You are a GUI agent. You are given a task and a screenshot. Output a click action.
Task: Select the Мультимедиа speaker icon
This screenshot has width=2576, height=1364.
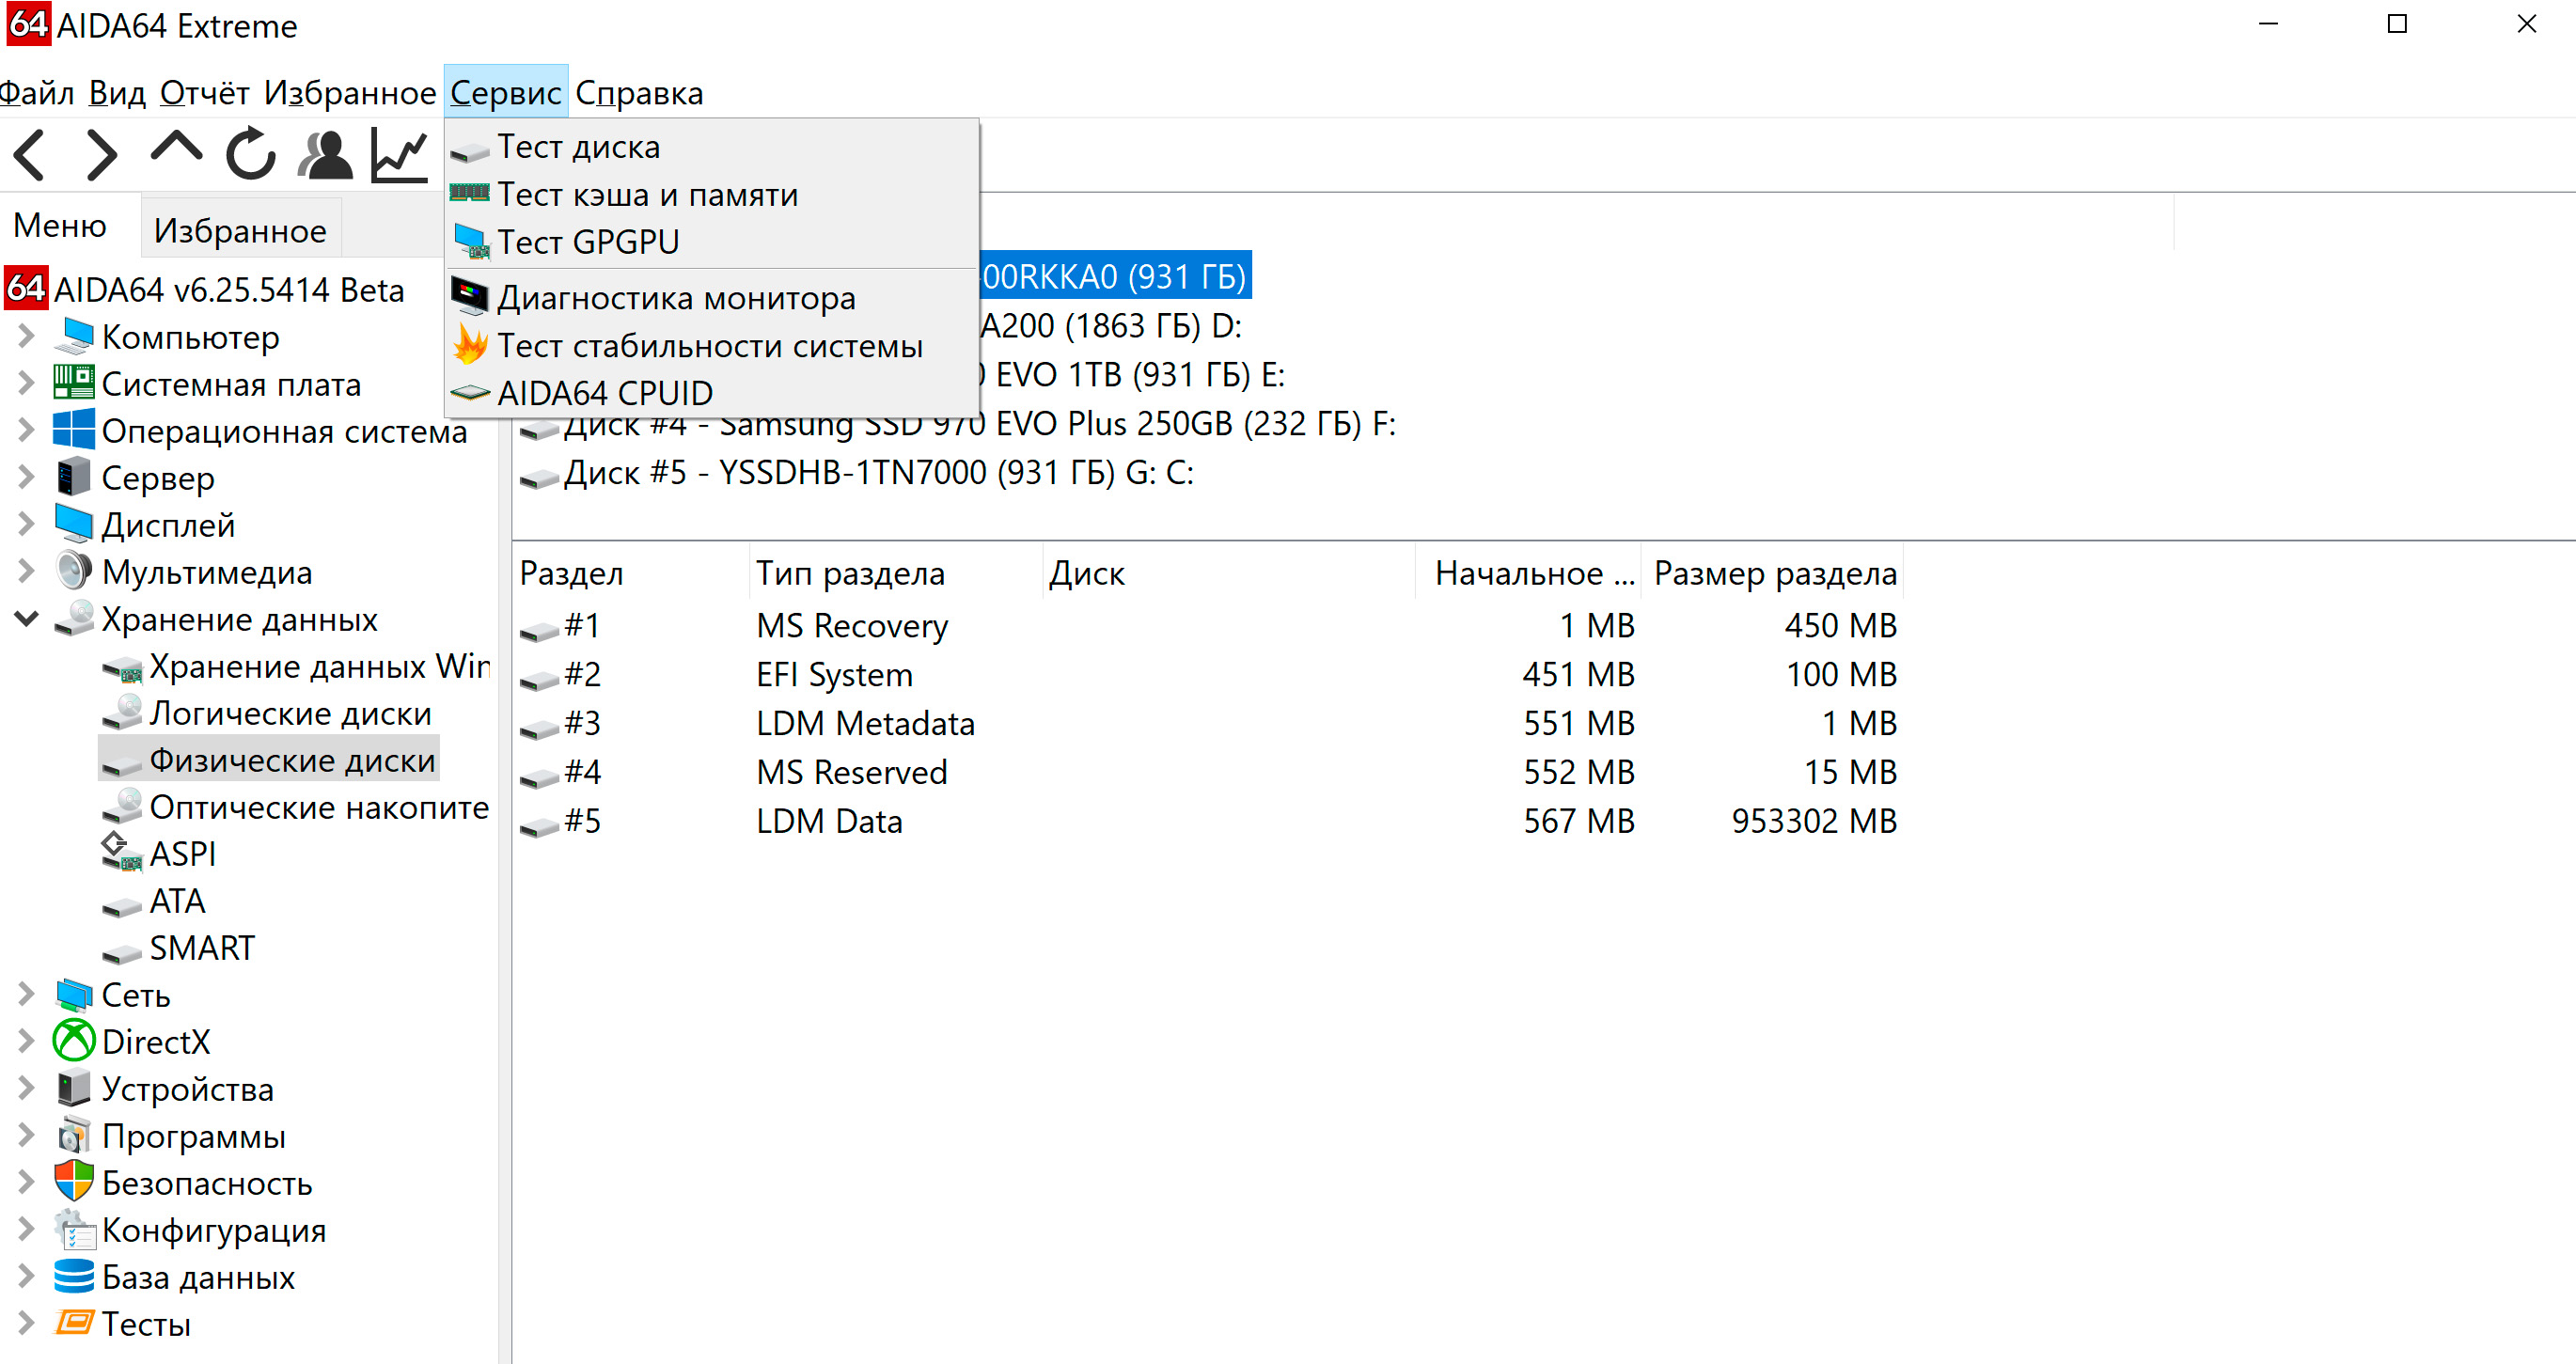pos(74,570)
